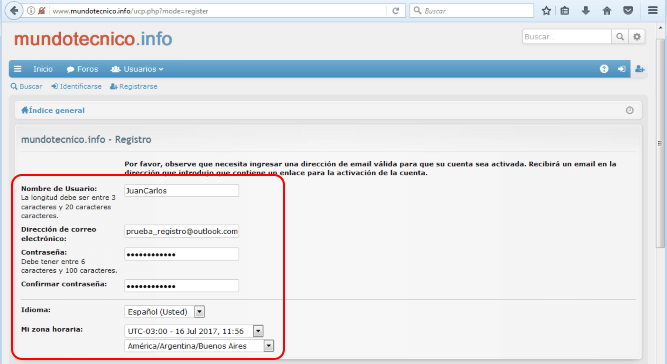
Task: Click the register user icon in navbar
Action: pos(640,69)
